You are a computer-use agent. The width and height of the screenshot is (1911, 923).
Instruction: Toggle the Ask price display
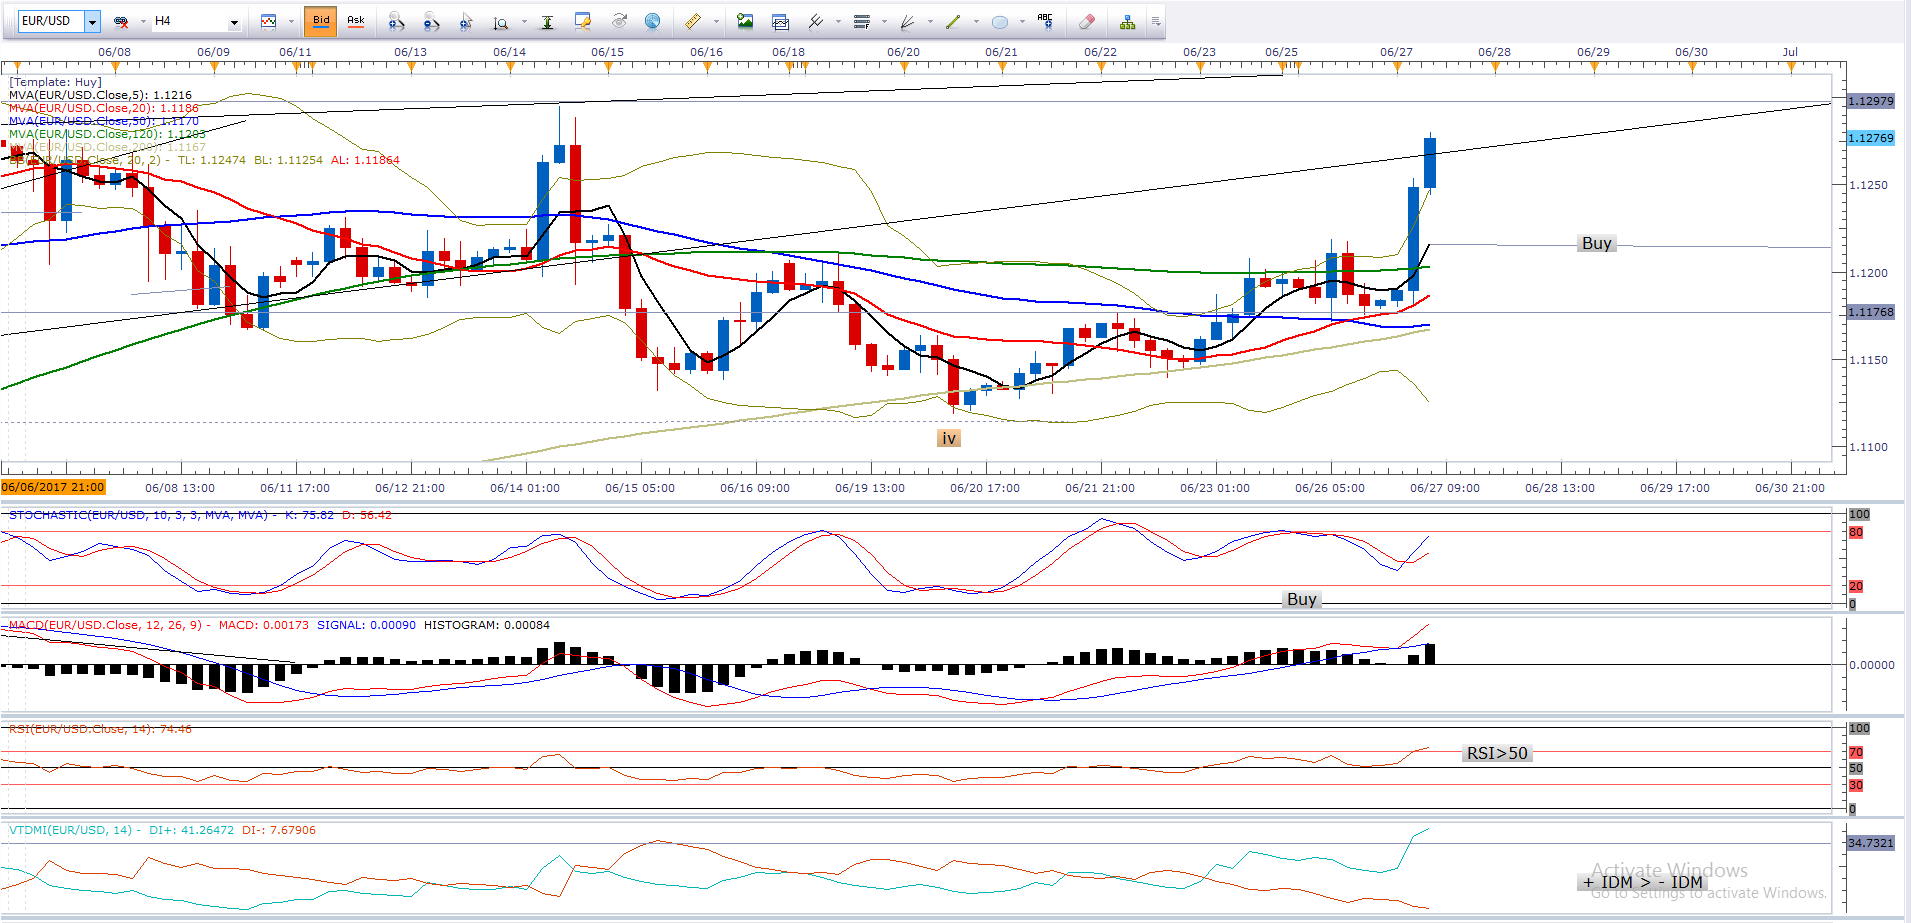pyautogui.click(x=355, y=21)
